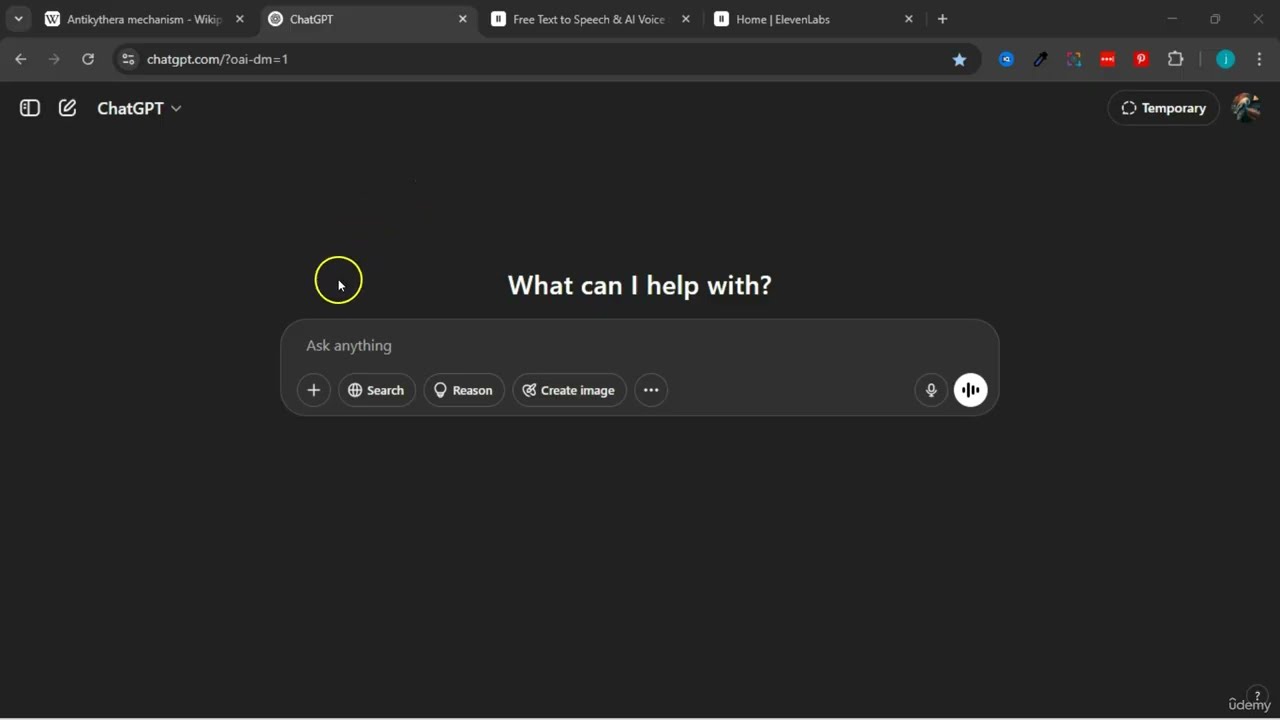Open the more tools ellipsis menu

click(651, 390)
